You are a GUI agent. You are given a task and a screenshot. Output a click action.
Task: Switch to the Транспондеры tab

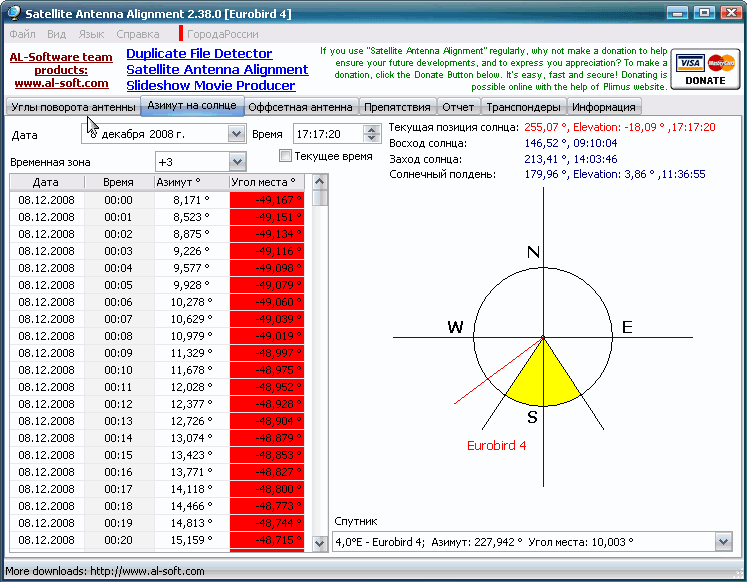click(524, 107)
